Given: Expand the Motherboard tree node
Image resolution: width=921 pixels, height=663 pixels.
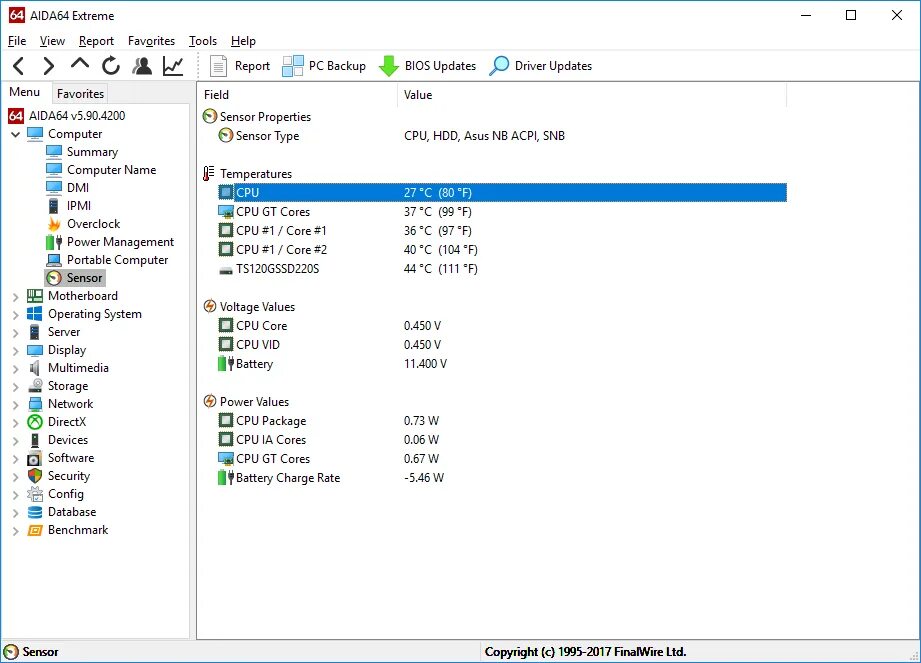Looking at the screenshot, I should pyautogui.click(x=16, y=297).
